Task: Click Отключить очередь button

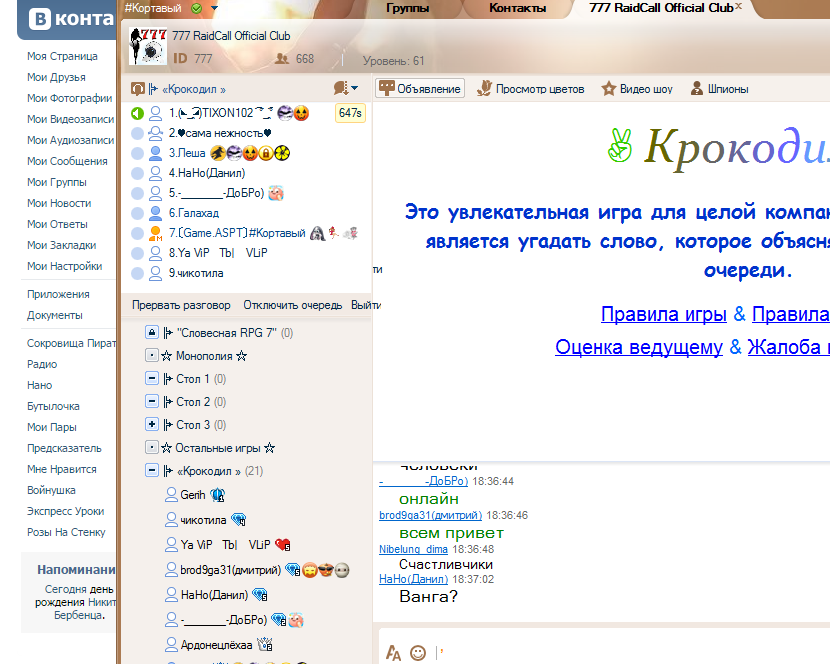Action: [x=292, y=305]
